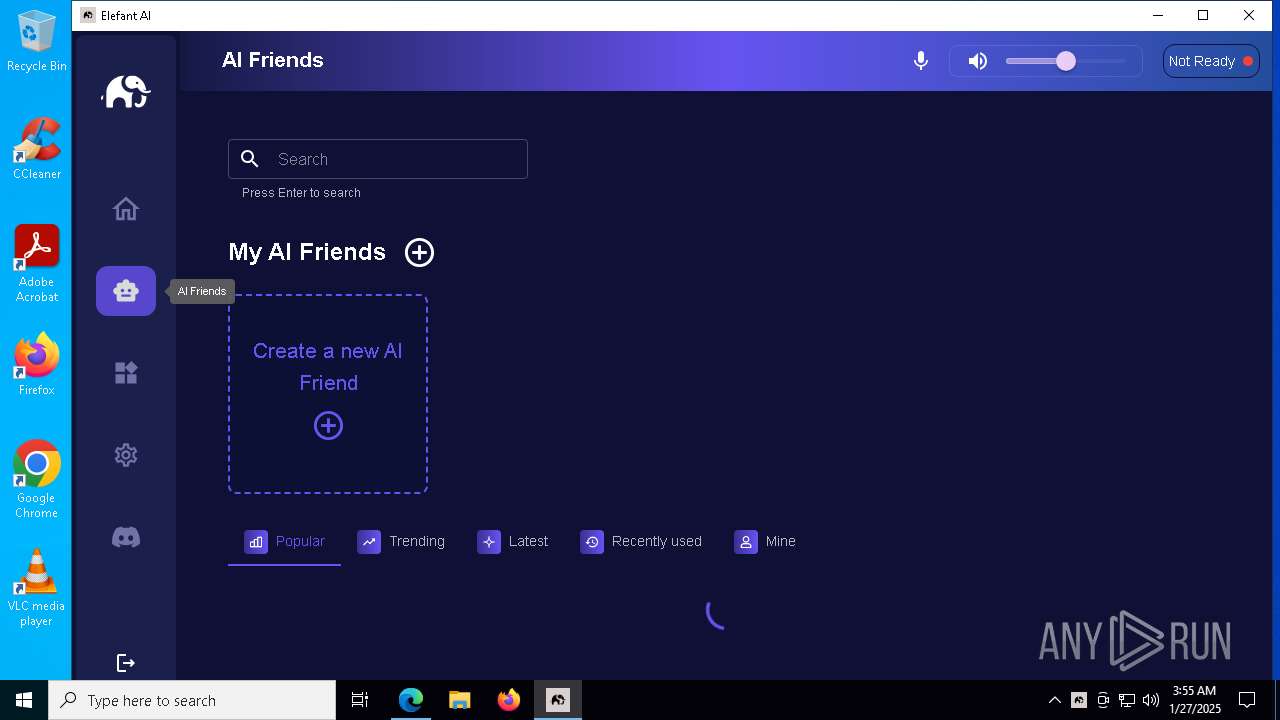Viewport: 1280px width, 720px height.
Task: Open the Home page from sidebar
Action: coord(126,209)
